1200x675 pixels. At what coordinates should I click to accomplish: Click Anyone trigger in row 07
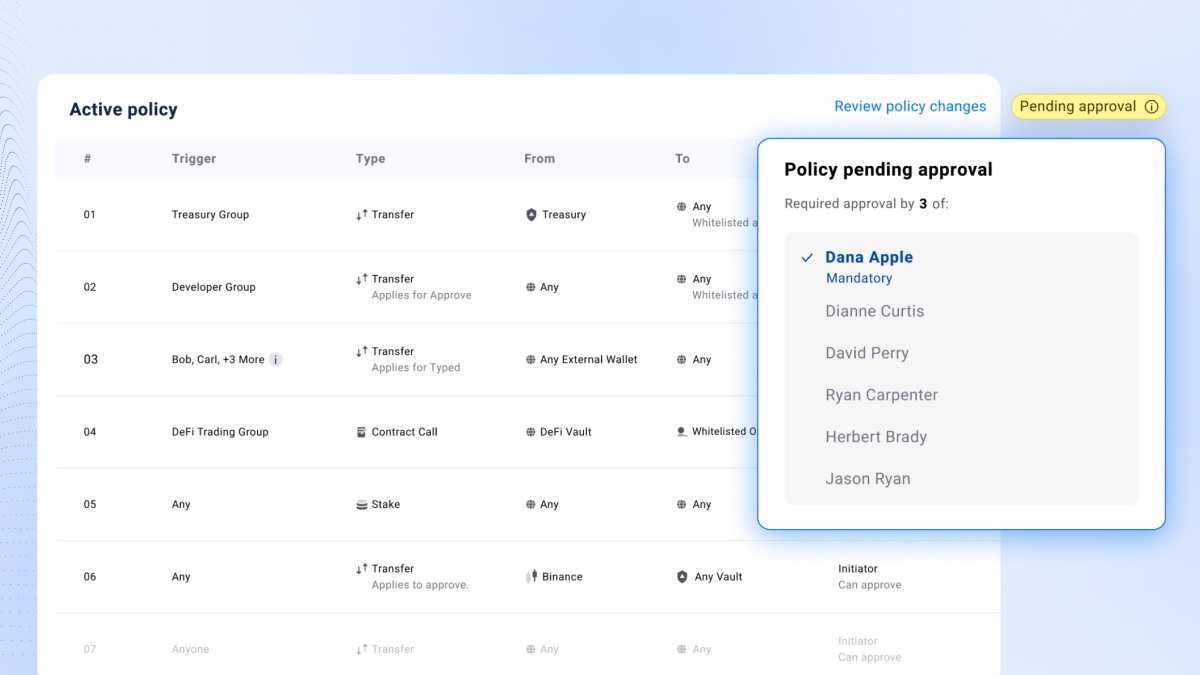190,649
